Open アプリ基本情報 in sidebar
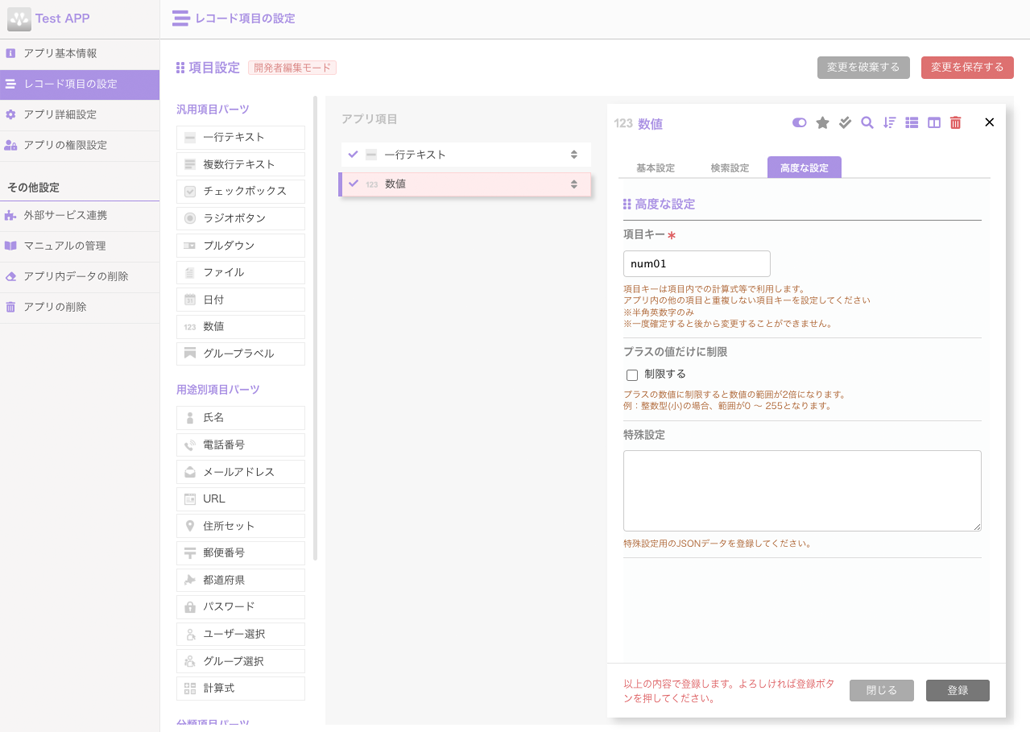 79,53
